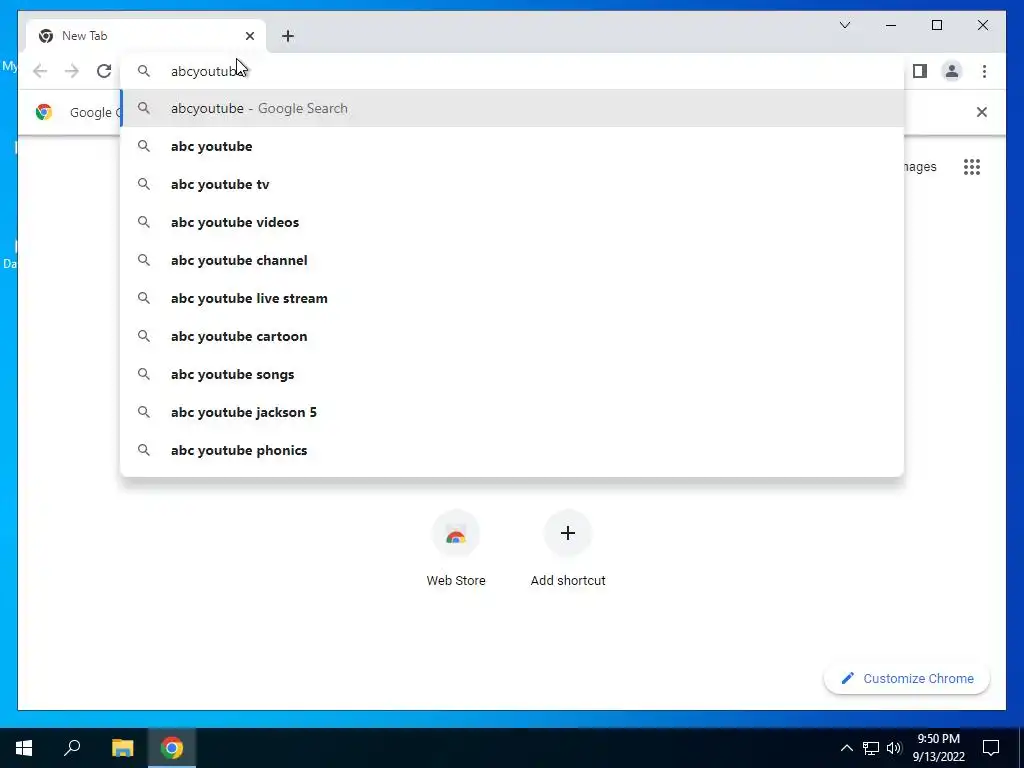Open the Images link

pyautogui.click(x=920, y=167)
